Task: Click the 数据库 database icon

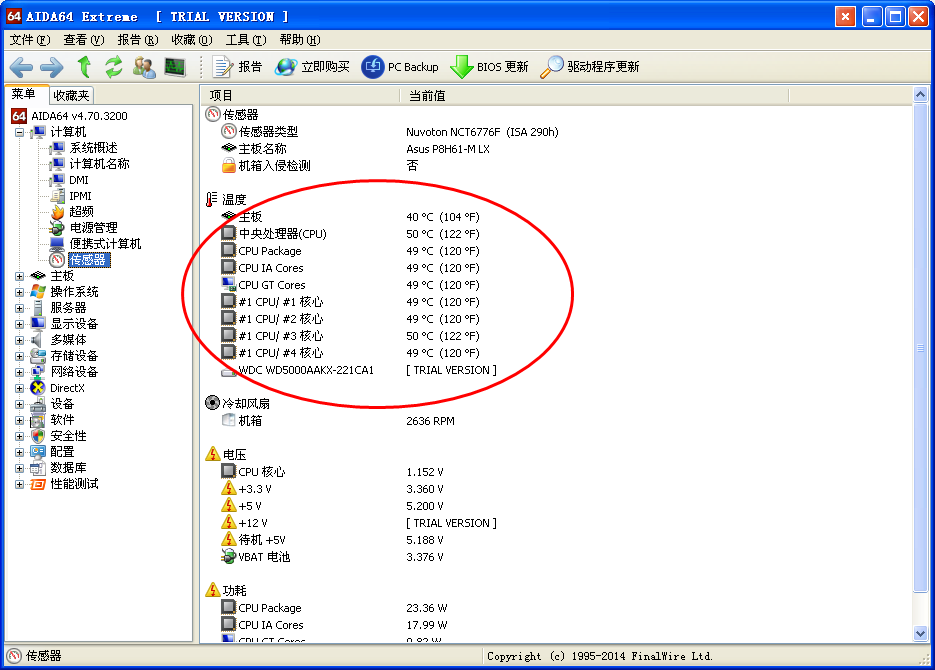Action: point(38,468)
